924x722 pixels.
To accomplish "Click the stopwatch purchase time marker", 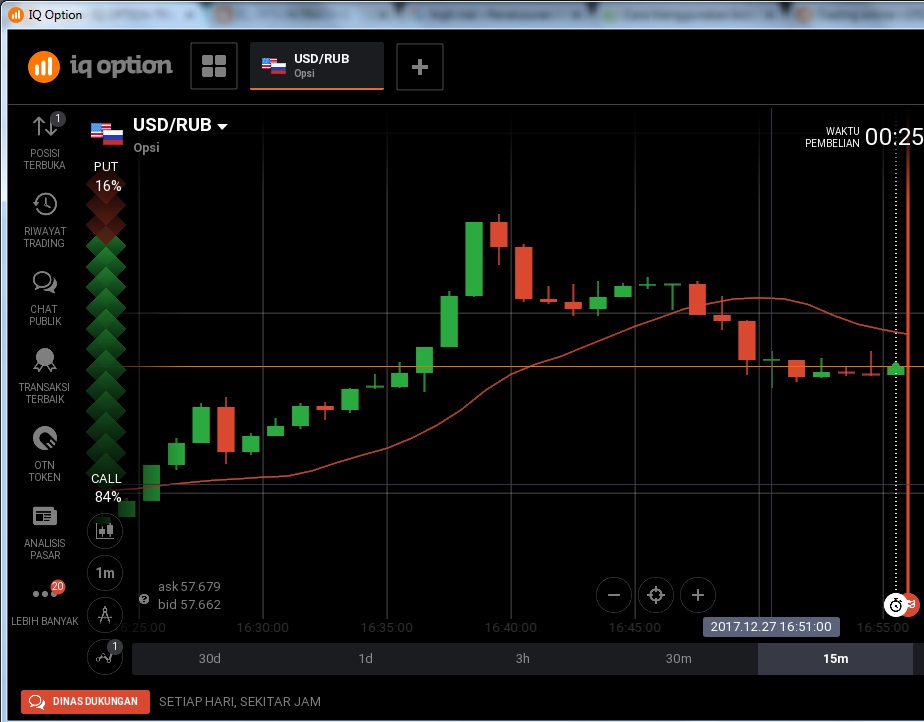I will [x=895, y=605].
